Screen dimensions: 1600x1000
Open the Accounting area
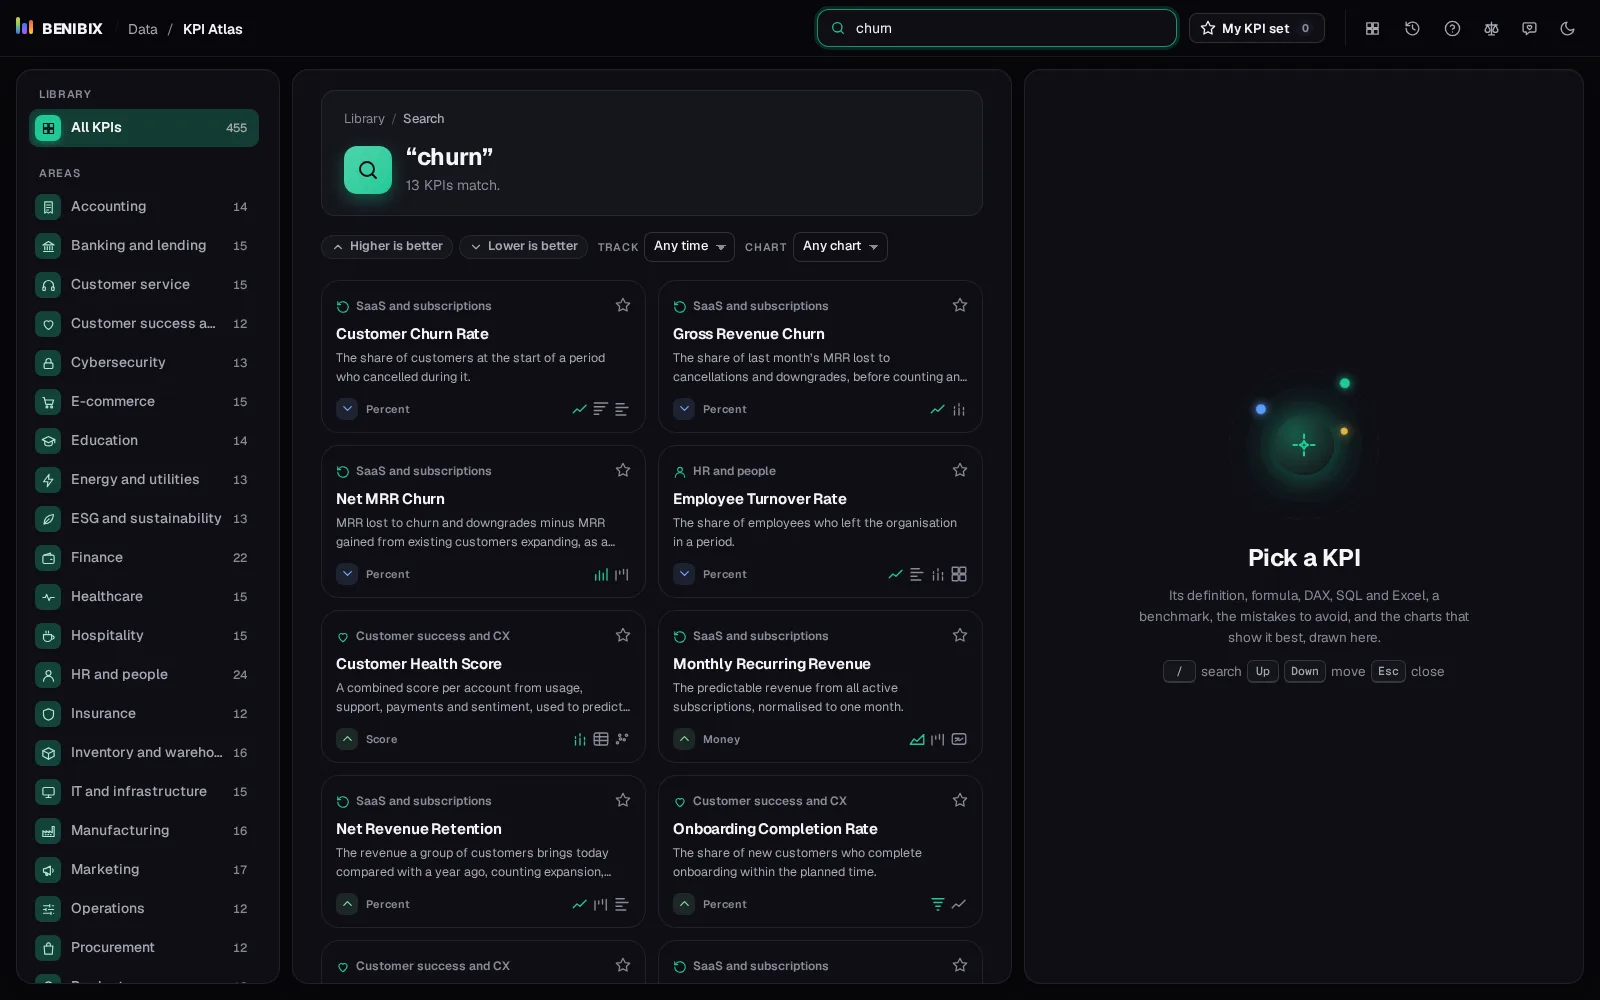pyautogui.click(x=144, y=207)
